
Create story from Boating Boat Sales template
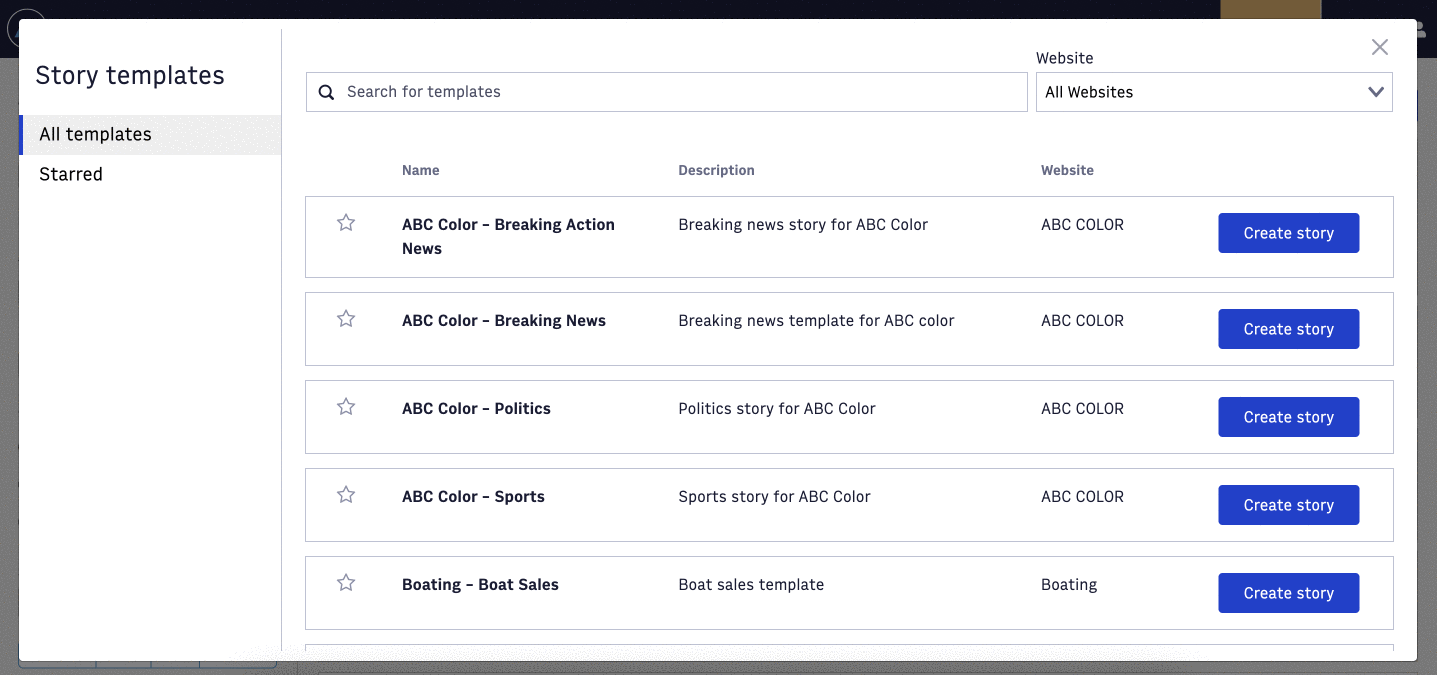(1288, 593)
